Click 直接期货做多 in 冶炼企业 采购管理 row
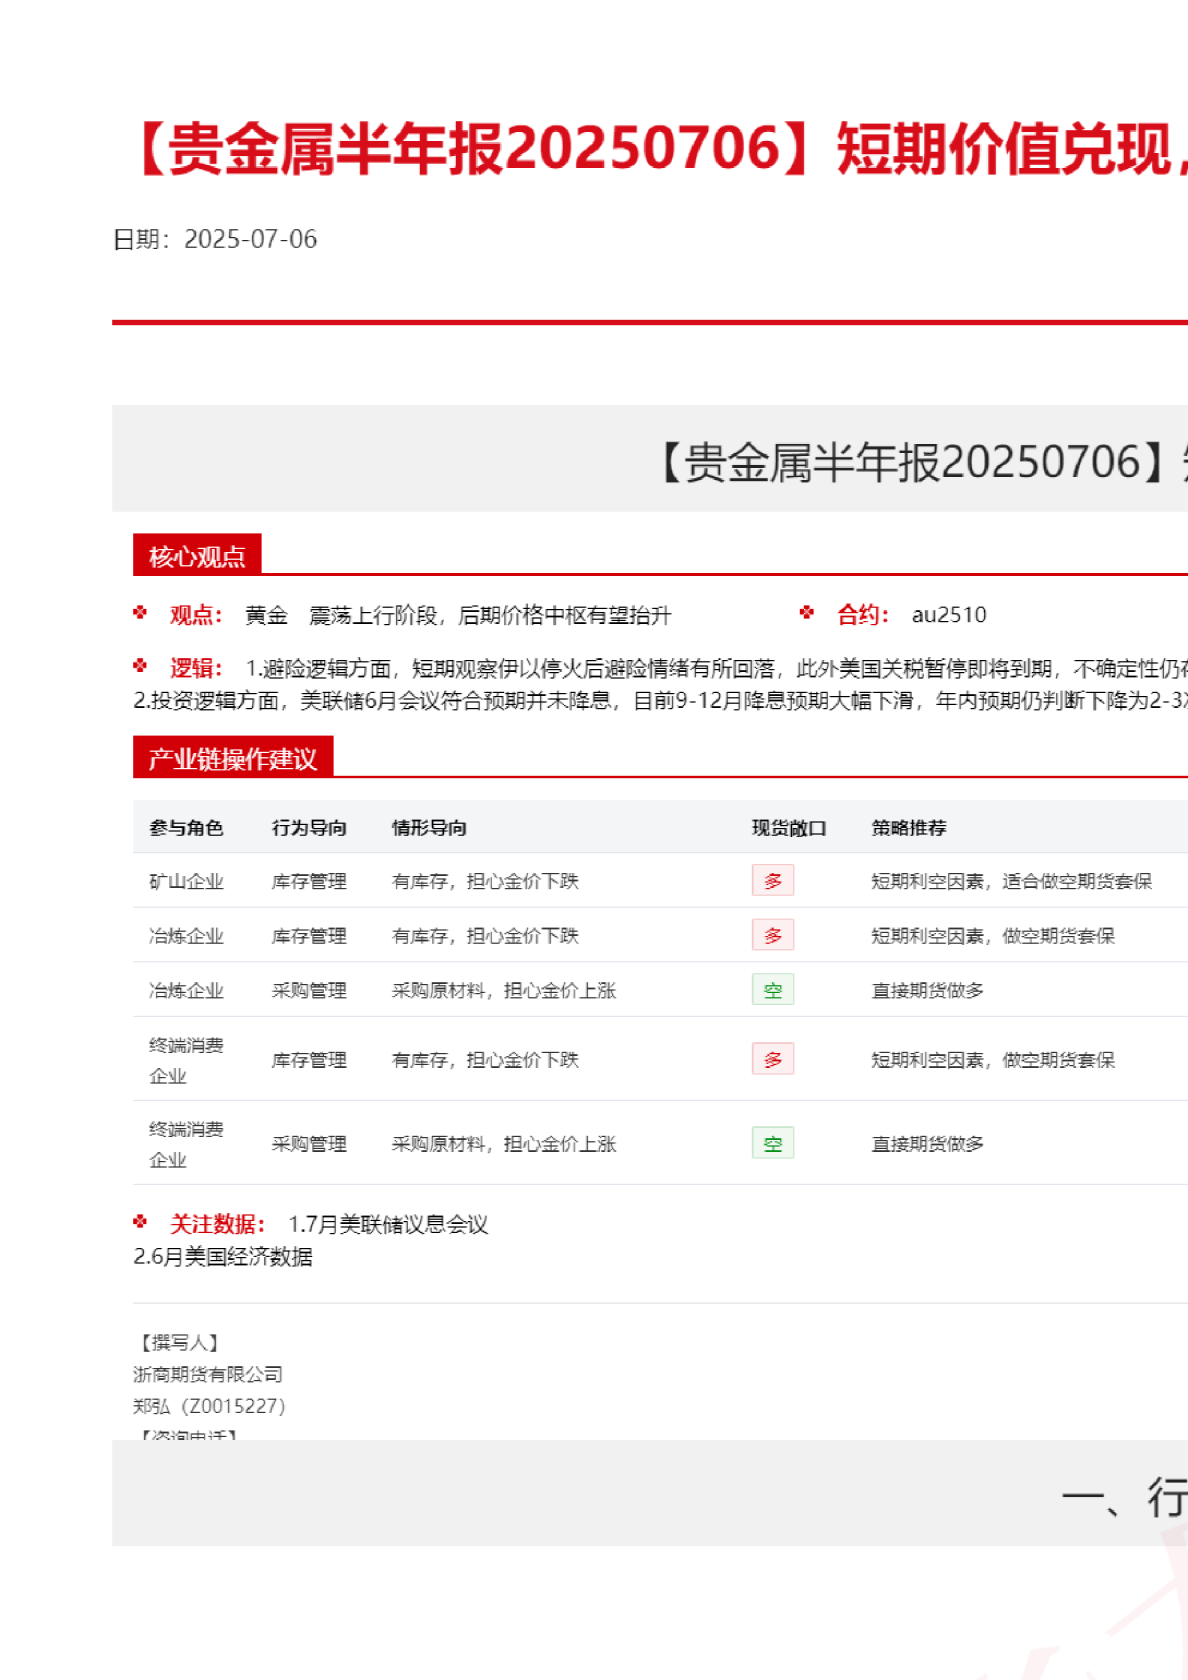Screen dimensions: 1188x1680 (x=928, y=990)
